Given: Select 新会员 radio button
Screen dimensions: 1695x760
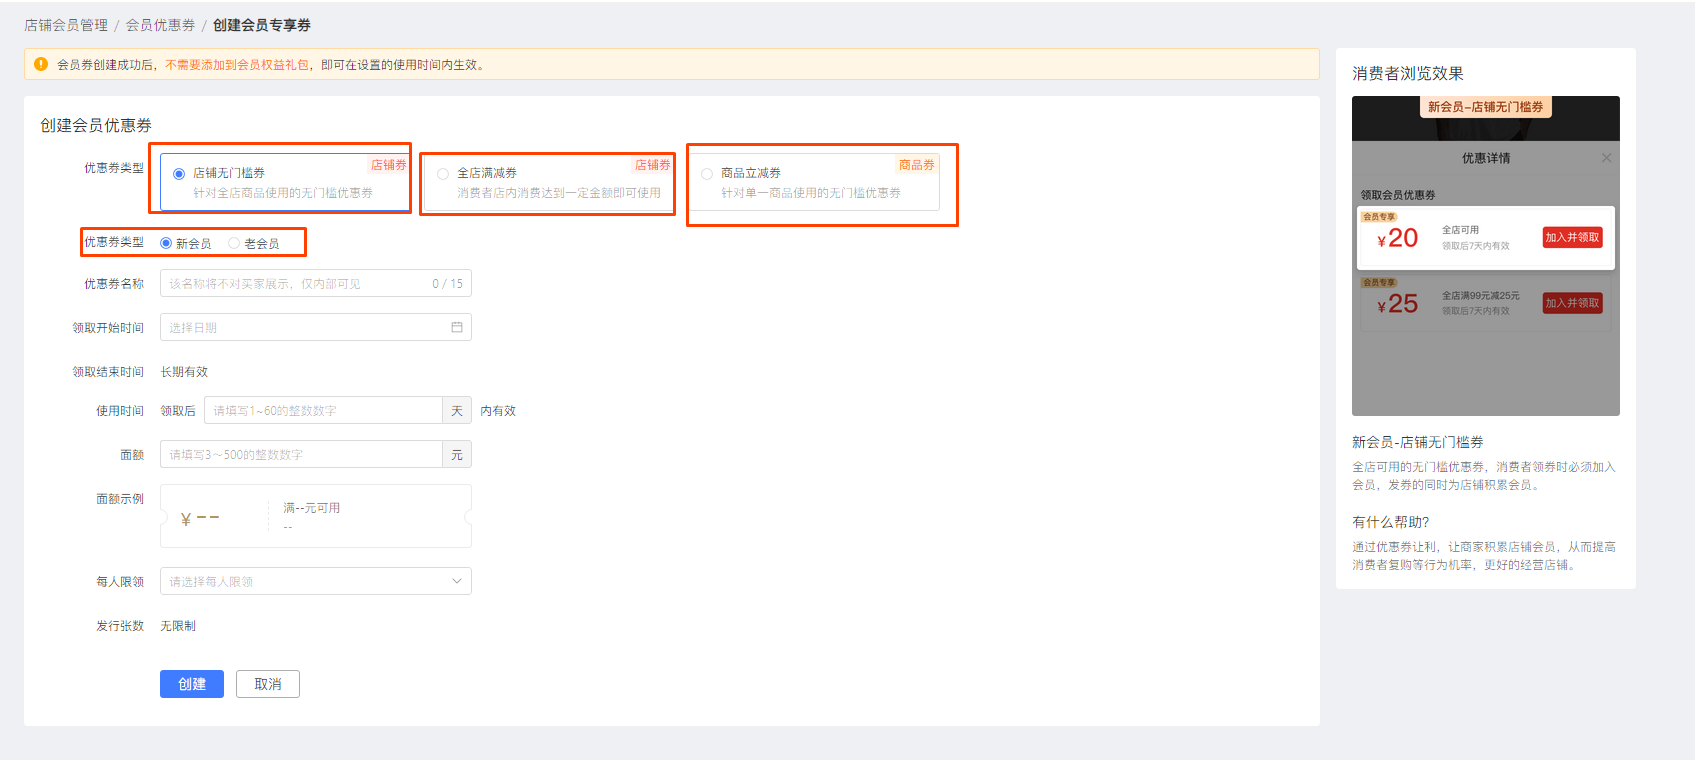Looking at the screenshot, I should pyautogui.click(x=166, y=243).
